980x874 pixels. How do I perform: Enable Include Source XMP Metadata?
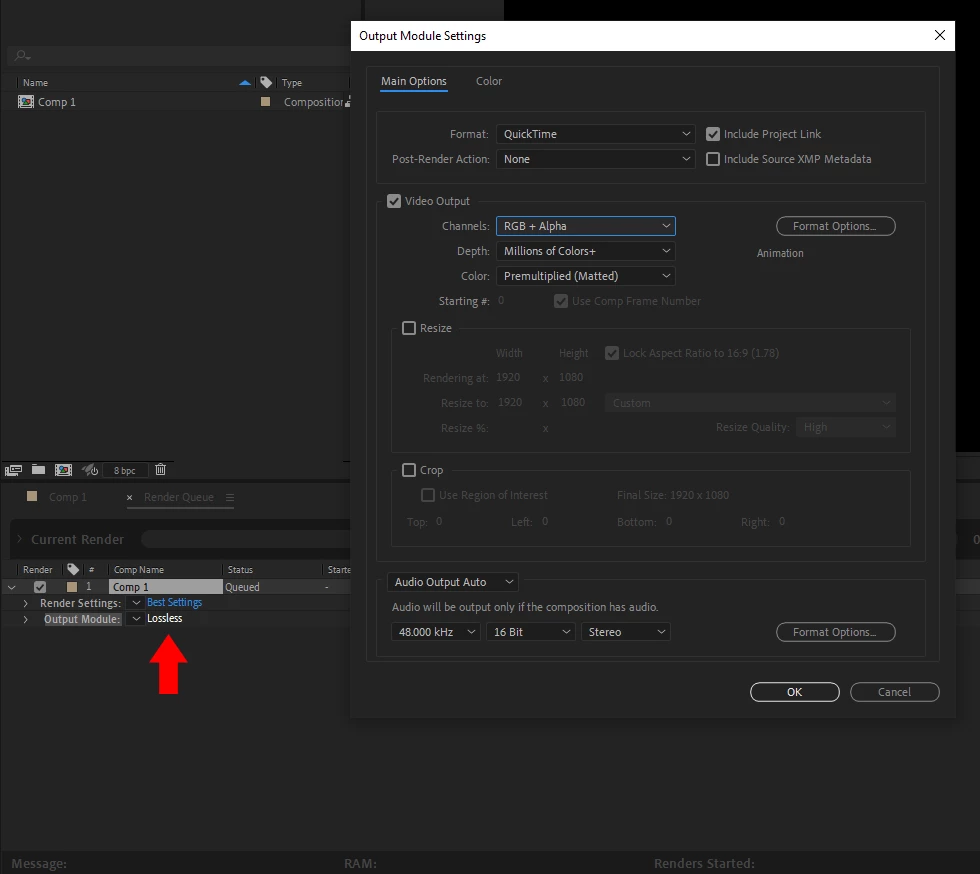click(x=712, y=159)
